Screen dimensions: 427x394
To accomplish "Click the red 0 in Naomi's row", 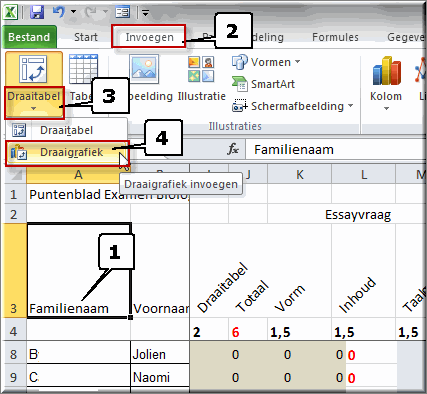I will pyautogui.click(x=351, y=378).
